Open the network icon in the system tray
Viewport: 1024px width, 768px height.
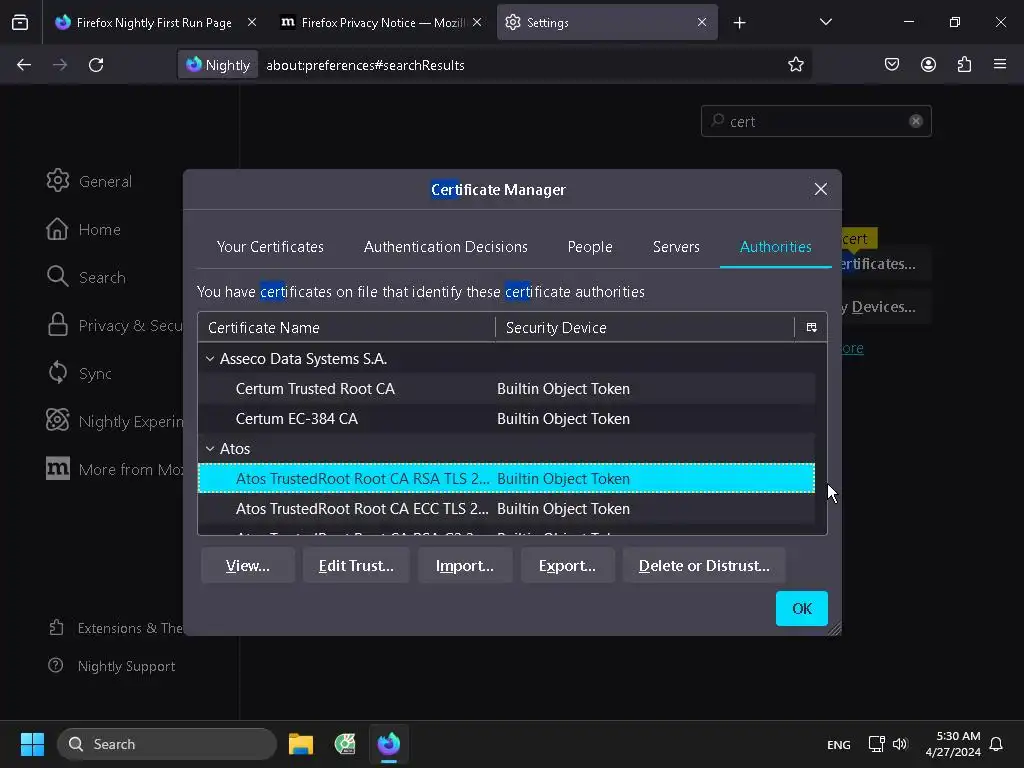point(876,744)
